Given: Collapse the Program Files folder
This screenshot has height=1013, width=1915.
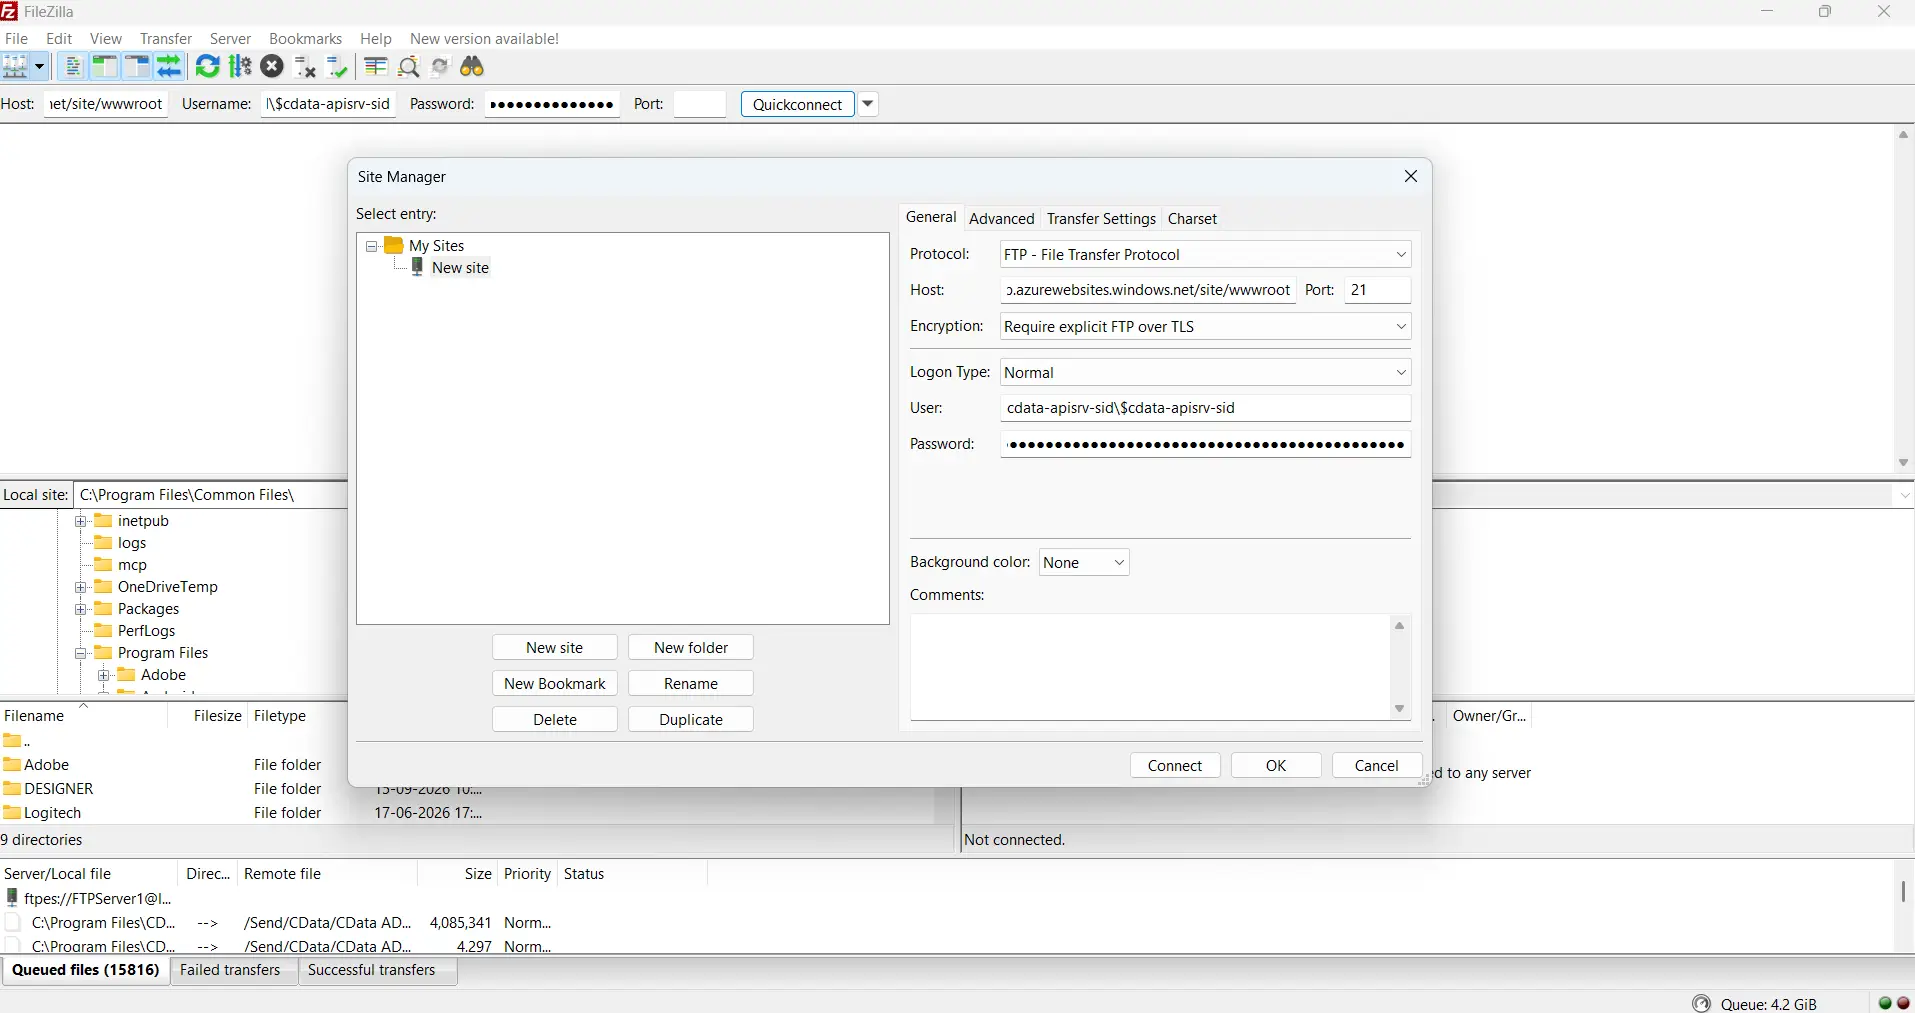Looking at the screenshot, I should point(81,653).
